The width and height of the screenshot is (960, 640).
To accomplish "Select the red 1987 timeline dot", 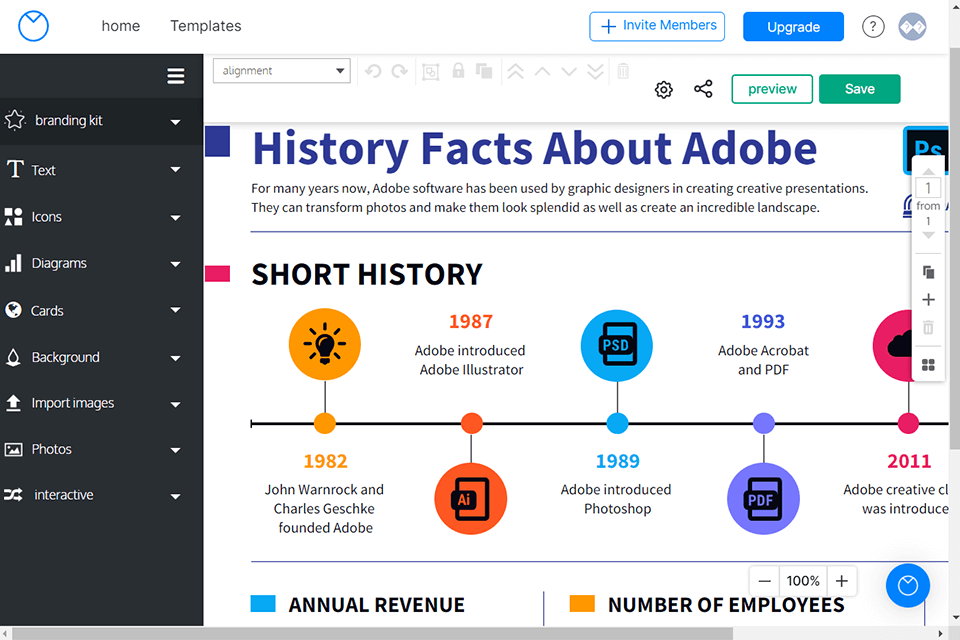I will click(471, 423).
